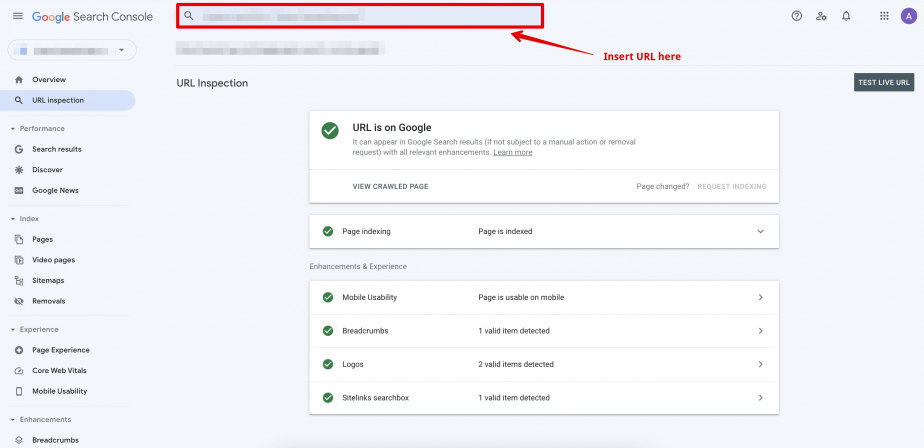Click the Core Web Vitals gauge icon
Screen dimensions: 924x448
tap(19, 371)
